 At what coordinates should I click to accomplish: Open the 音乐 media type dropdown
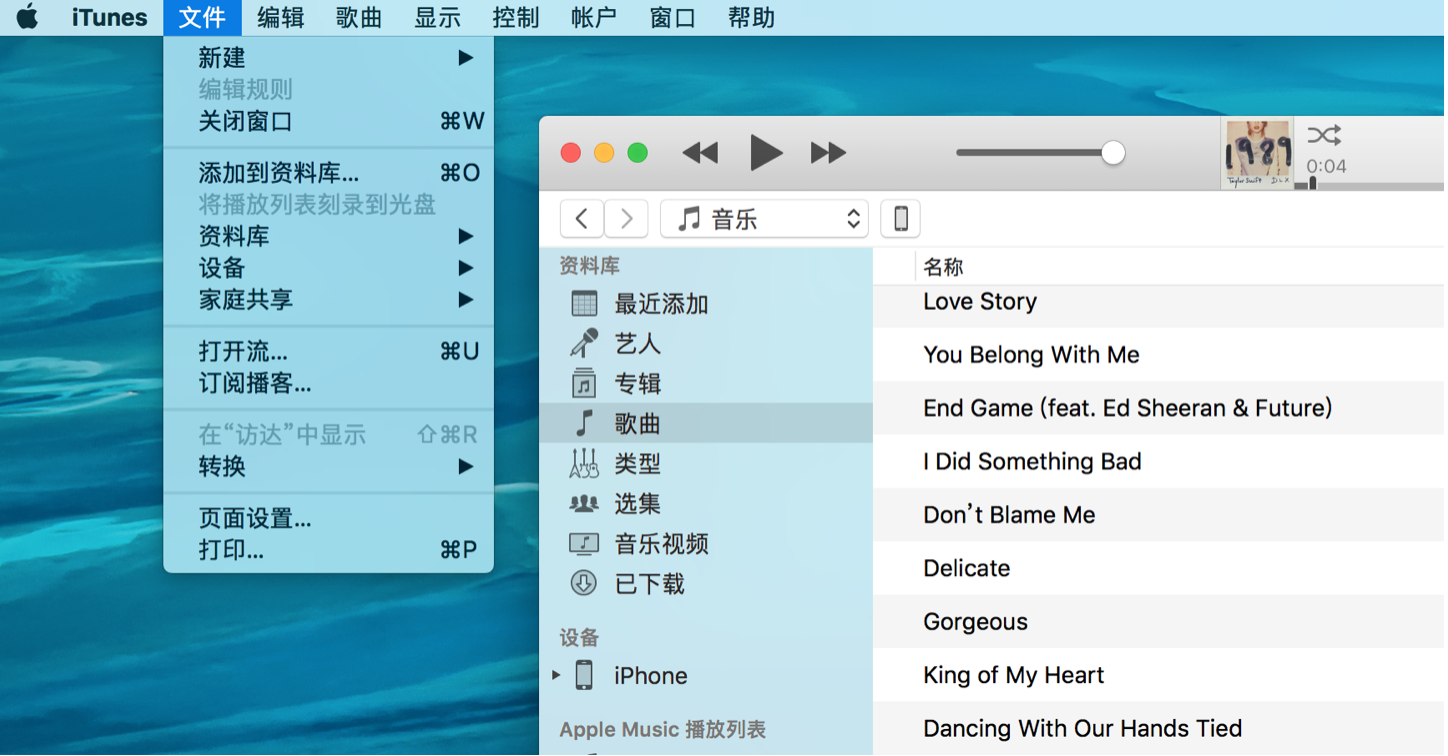(764, 218)
